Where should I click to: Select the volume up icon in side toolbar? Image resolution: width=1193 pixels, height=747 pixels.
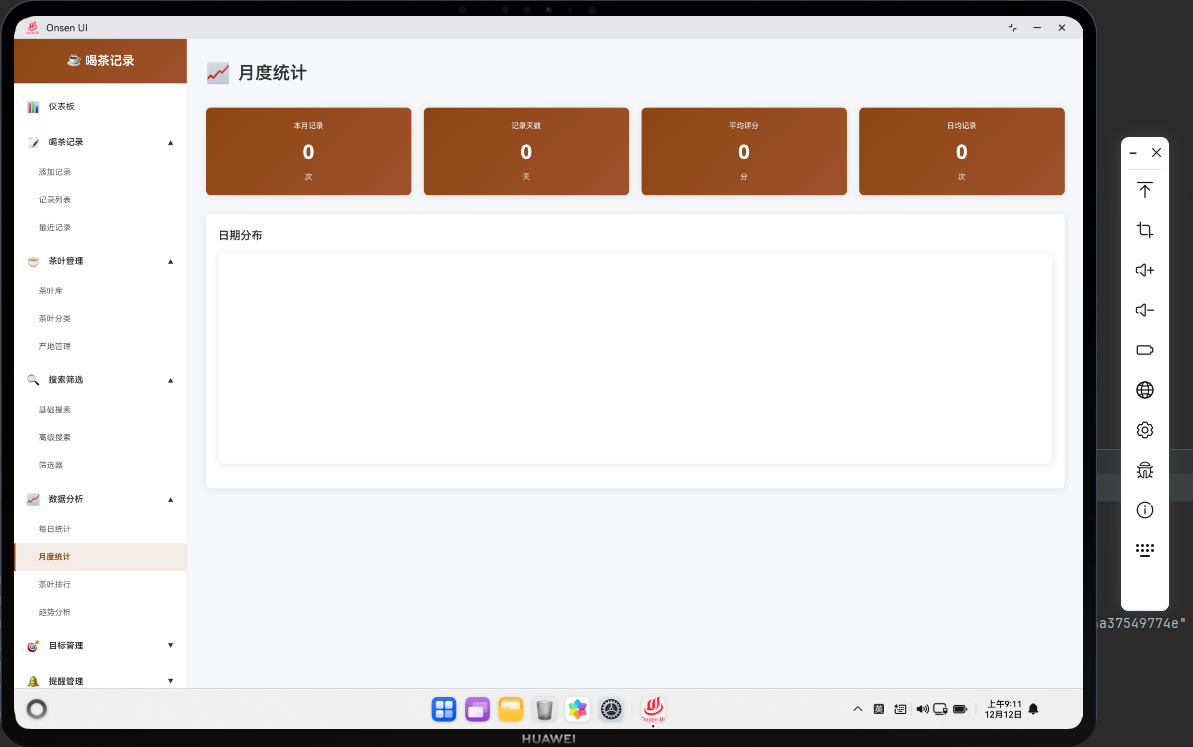pos(1144,270)
